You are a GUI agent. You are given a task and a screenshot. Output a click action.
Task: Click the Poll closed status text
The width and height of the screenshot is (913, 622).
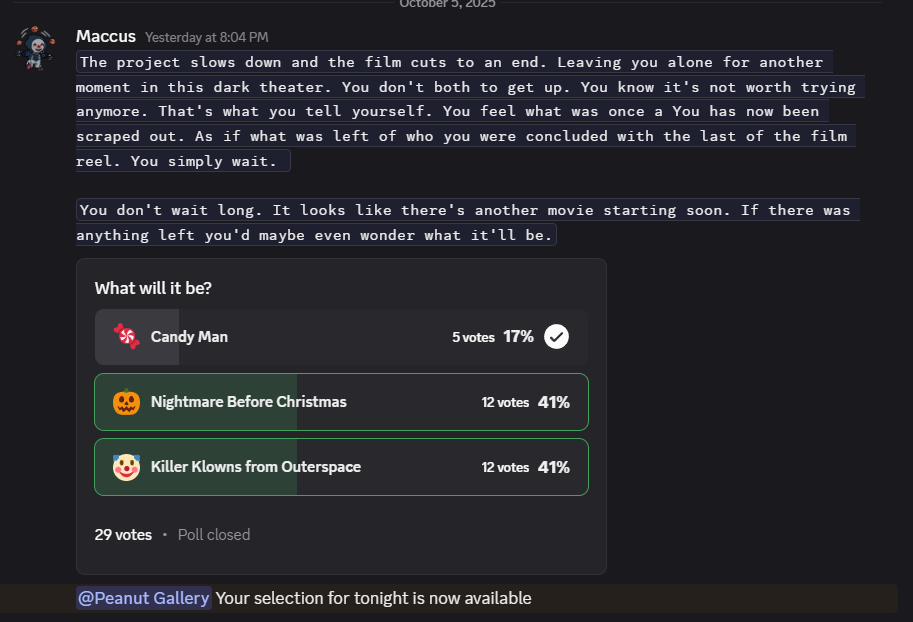pos(214,535)
